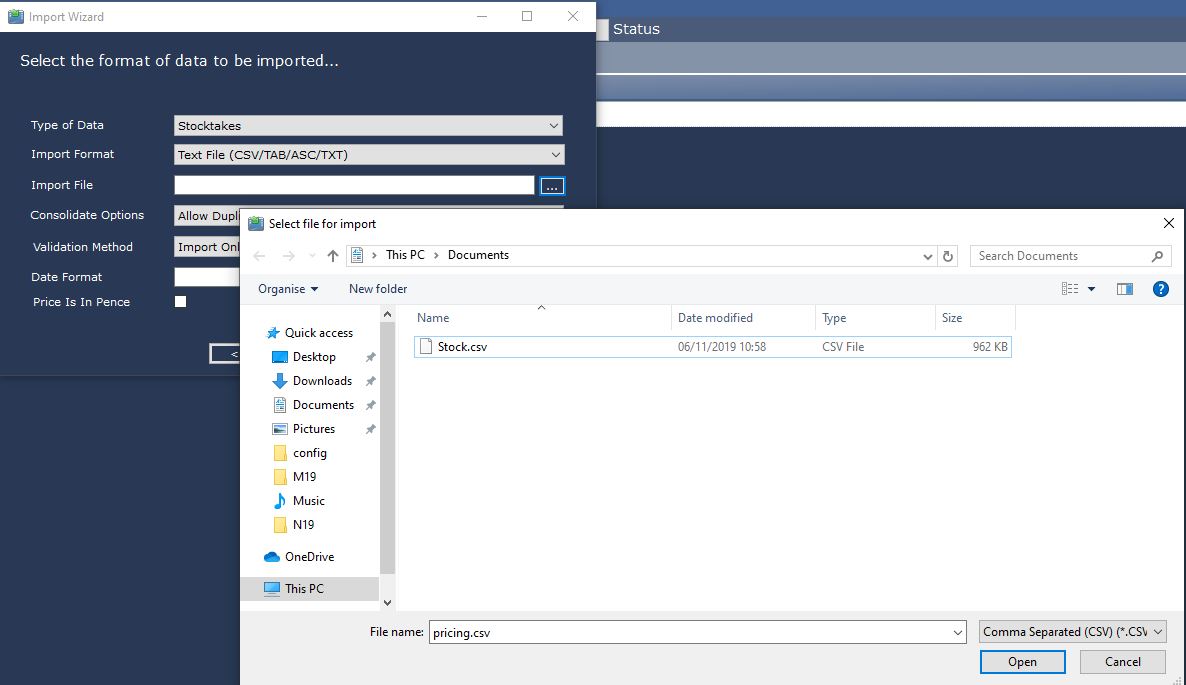The image size is (1186, 685).
Task: Click the Desktop icon in sidebar
Action: pos(280,357)
